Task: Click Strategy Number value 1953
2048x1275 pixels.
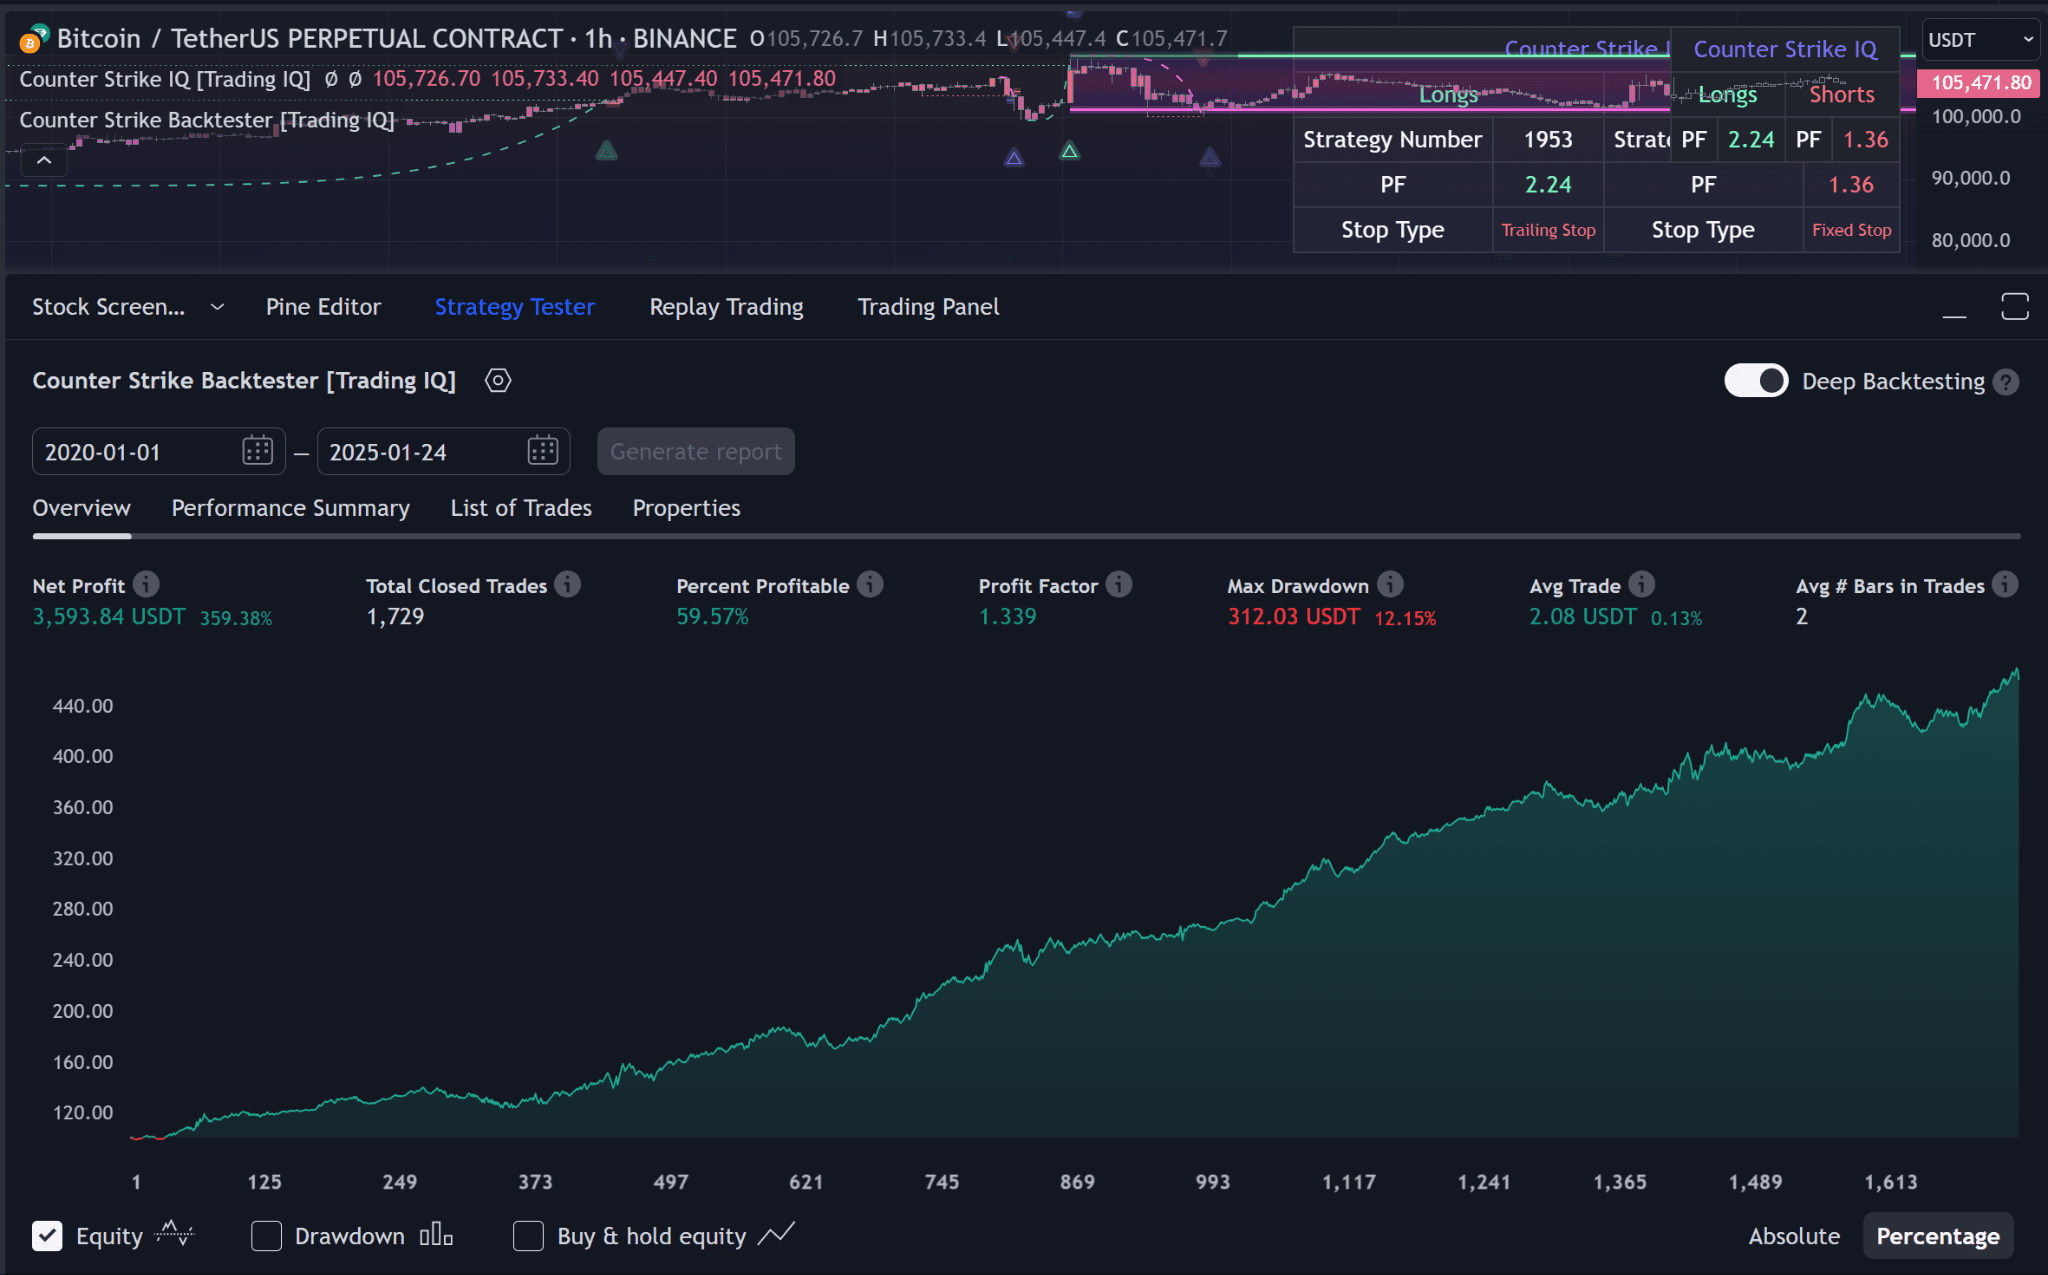Action: tap(1548, 140)
